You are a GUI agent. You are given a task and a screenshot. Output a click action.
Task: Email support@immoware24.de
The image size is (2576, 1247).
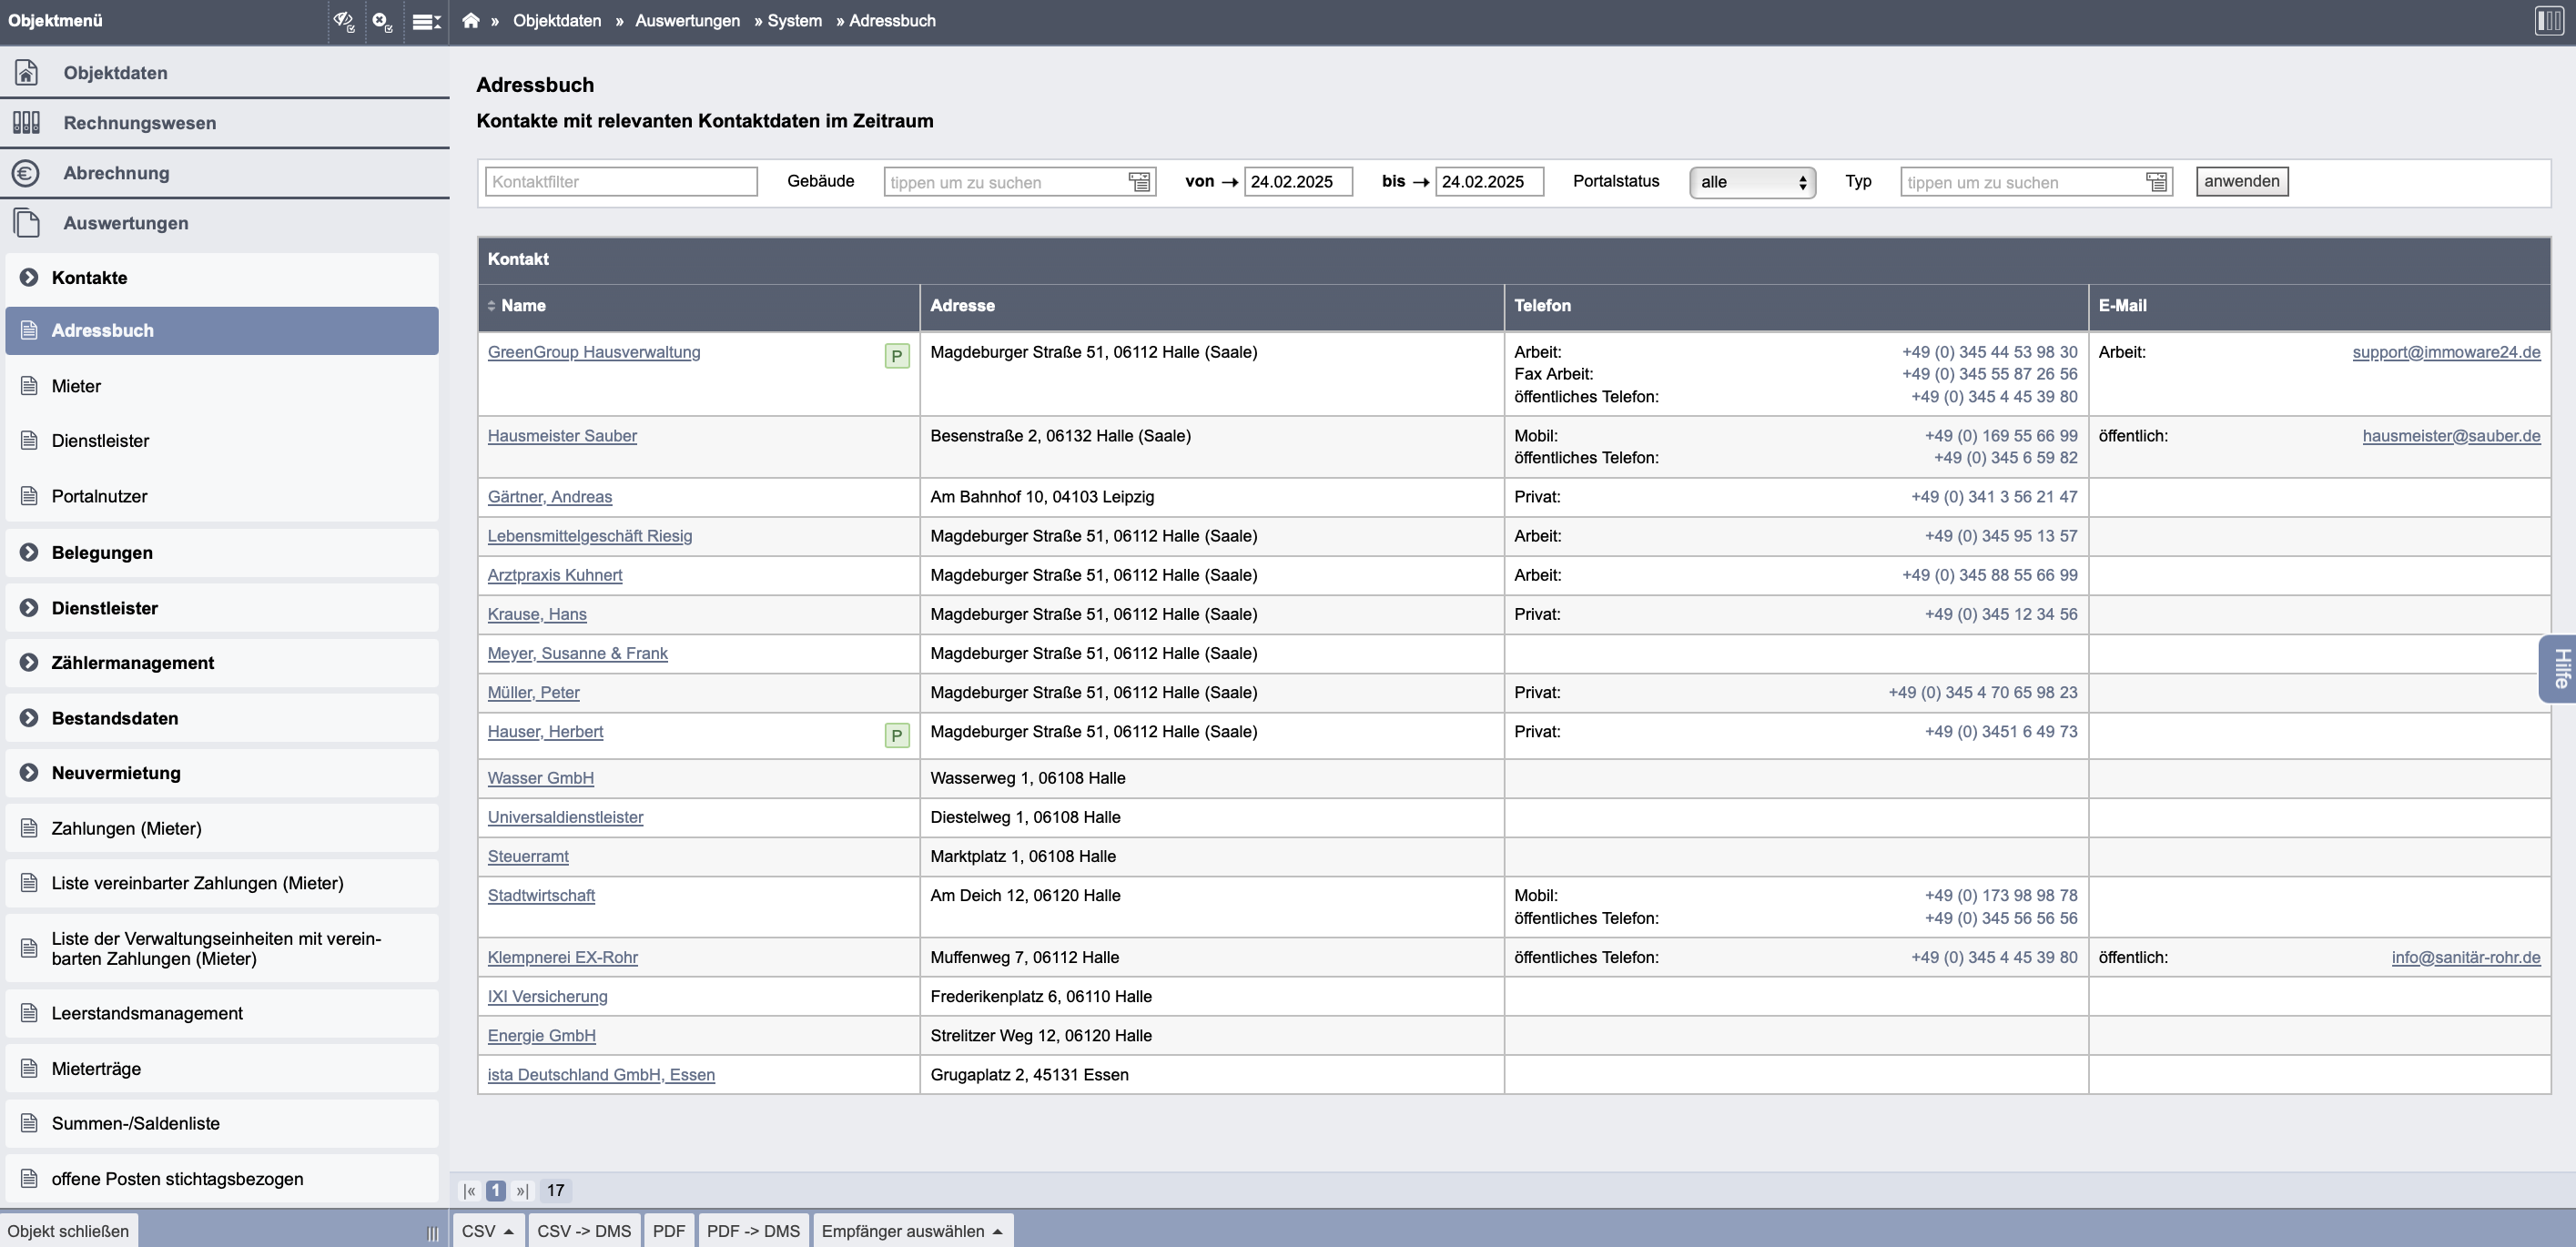[2446, 352]
